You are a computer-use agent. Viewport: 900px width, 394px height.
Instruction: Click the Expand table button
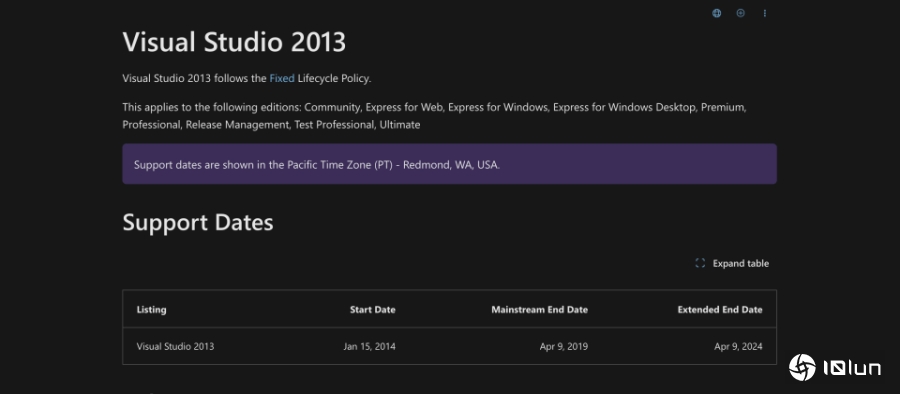[732, 264]
